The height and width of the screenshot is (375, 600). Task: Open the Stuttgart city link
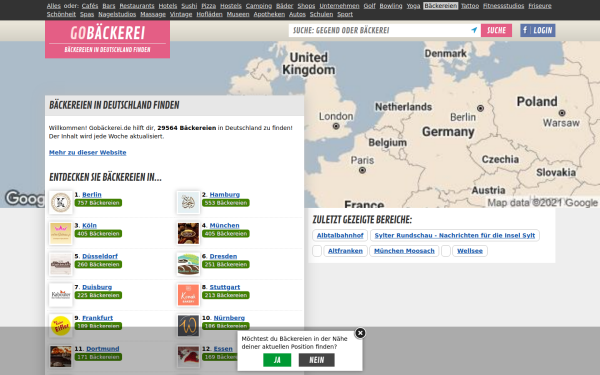click(x=225, y=287)
